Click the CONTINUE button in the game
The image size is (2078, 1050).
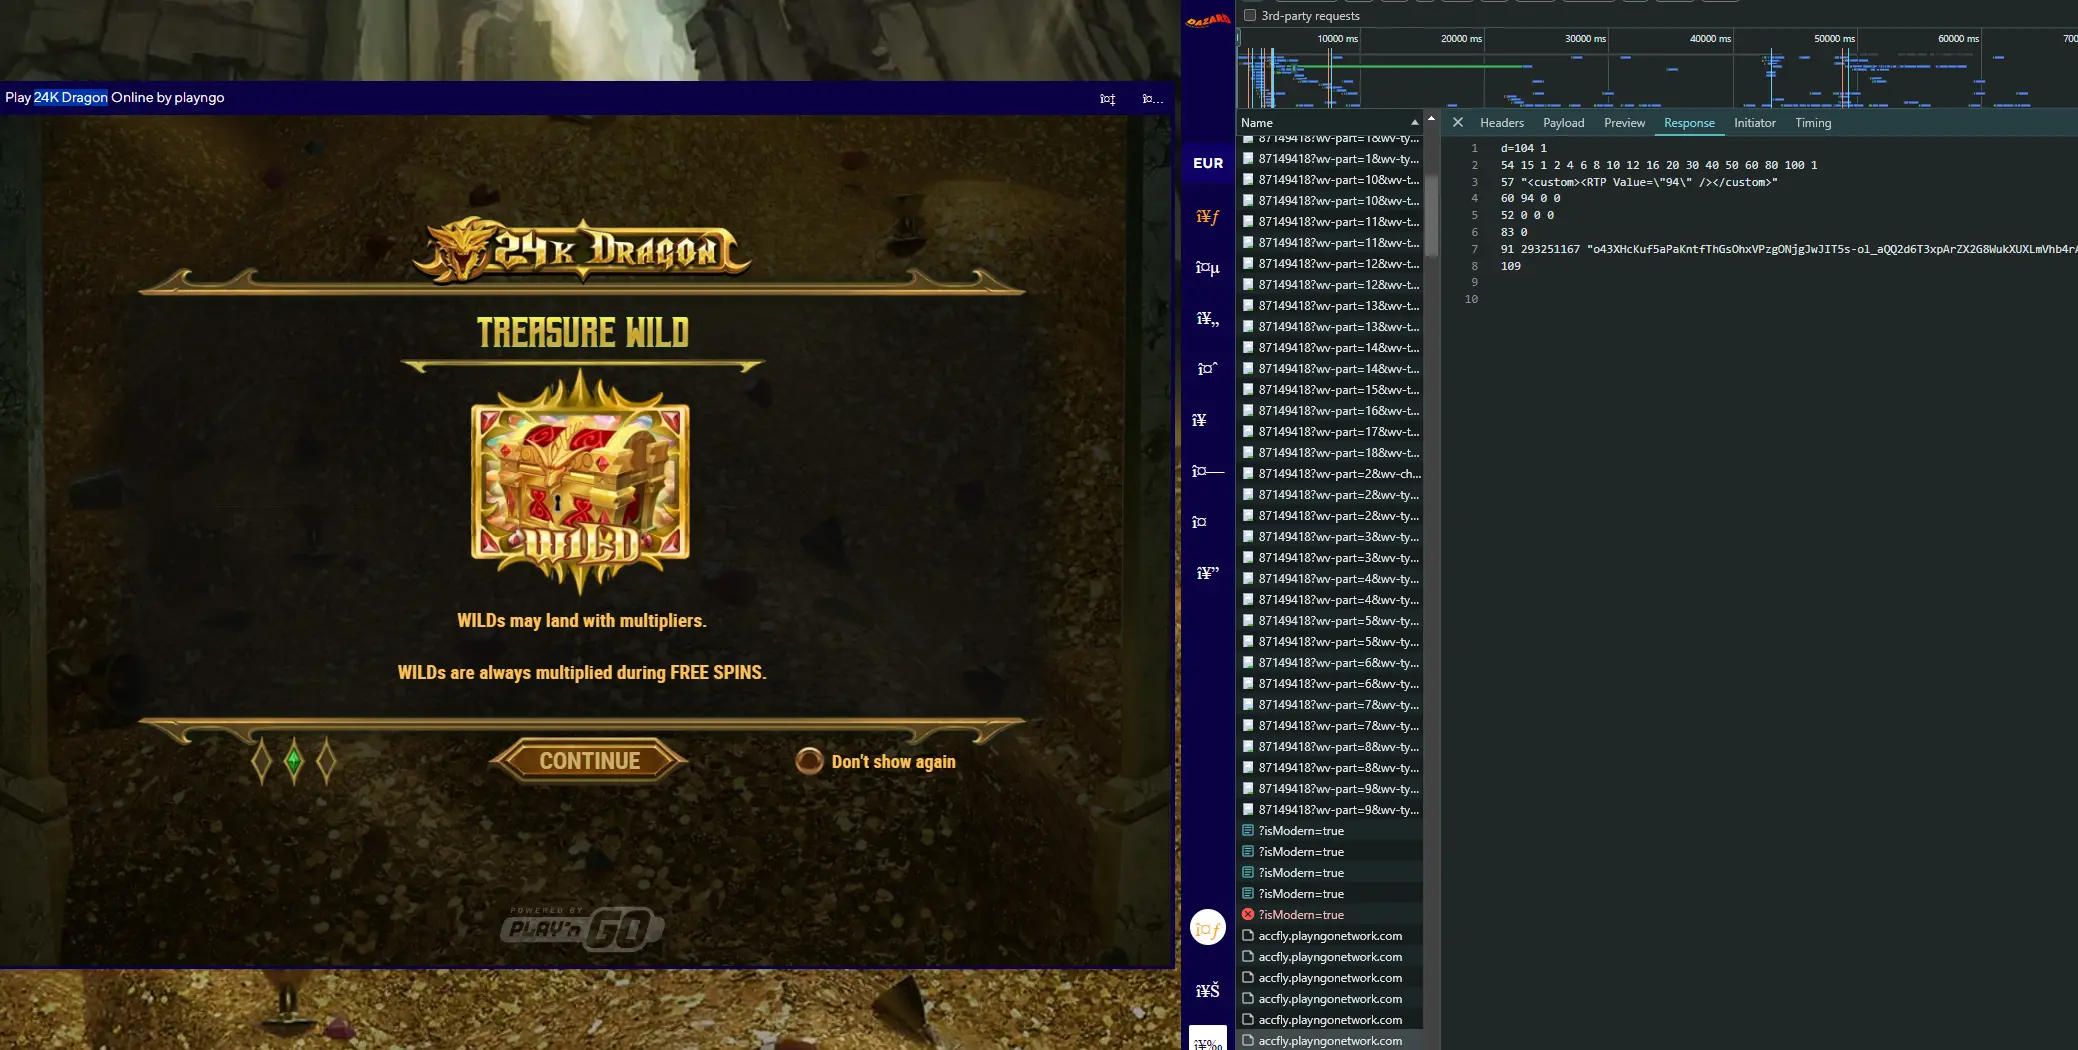tap(589, 761)
